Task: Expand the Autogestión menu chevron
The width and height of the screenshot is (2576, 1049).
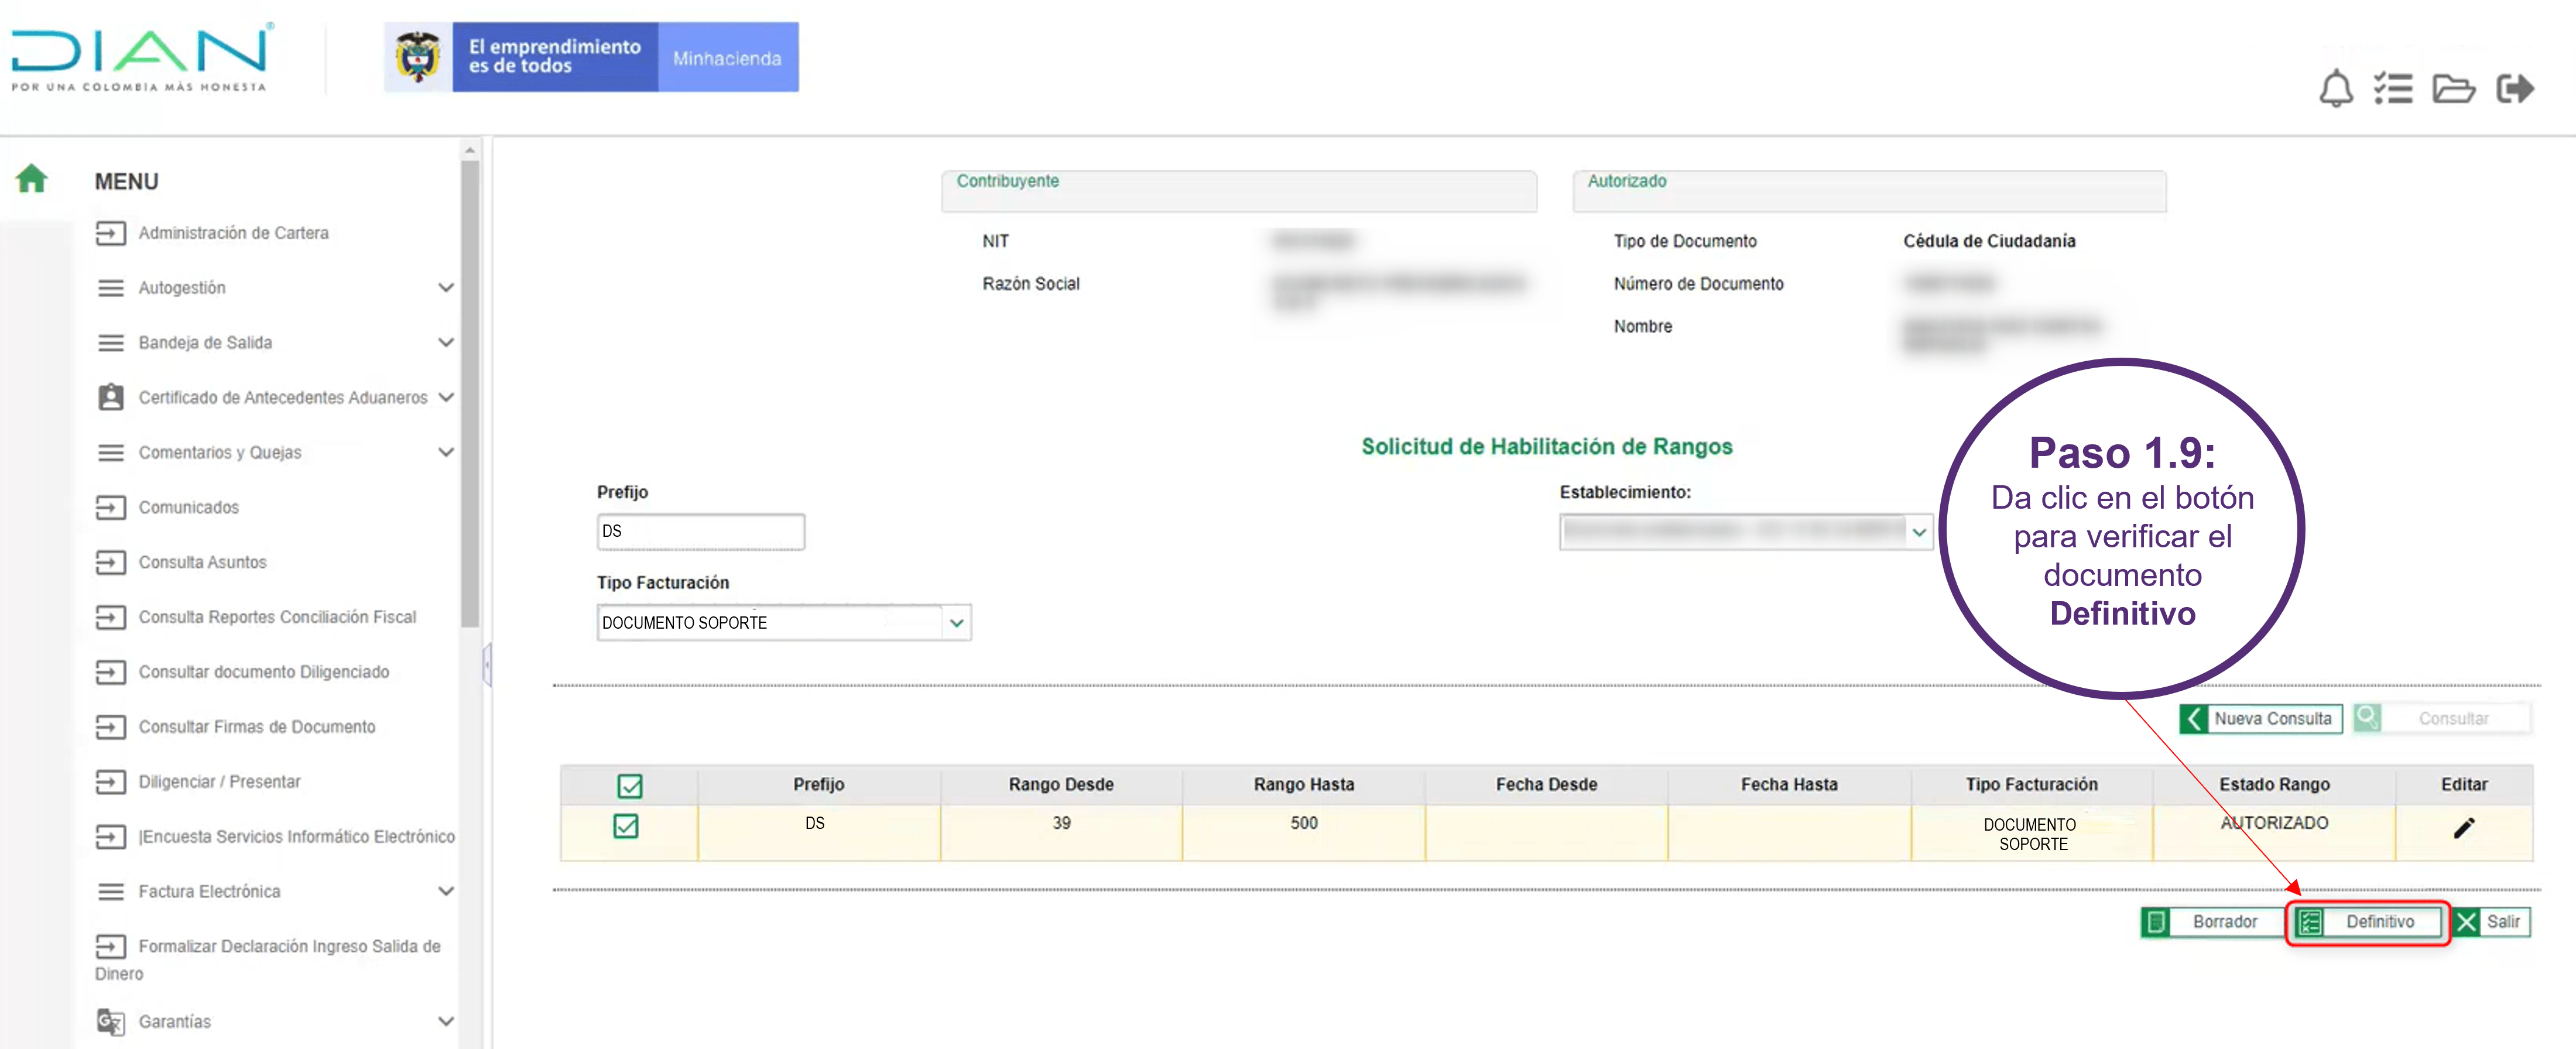Action: (x=446, y=287)
